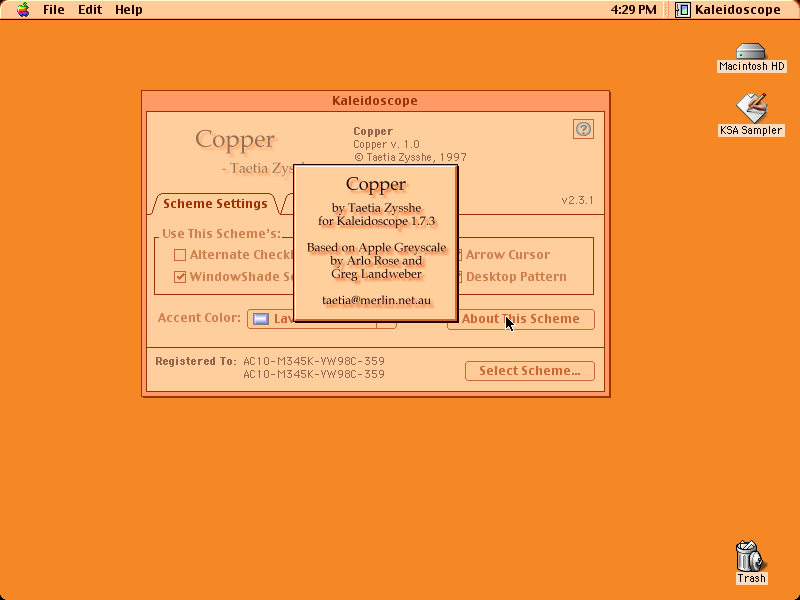Click the first registration code line
Image resolution: width=800 pixels, height=600 pixels.
[x=314, y=361]
